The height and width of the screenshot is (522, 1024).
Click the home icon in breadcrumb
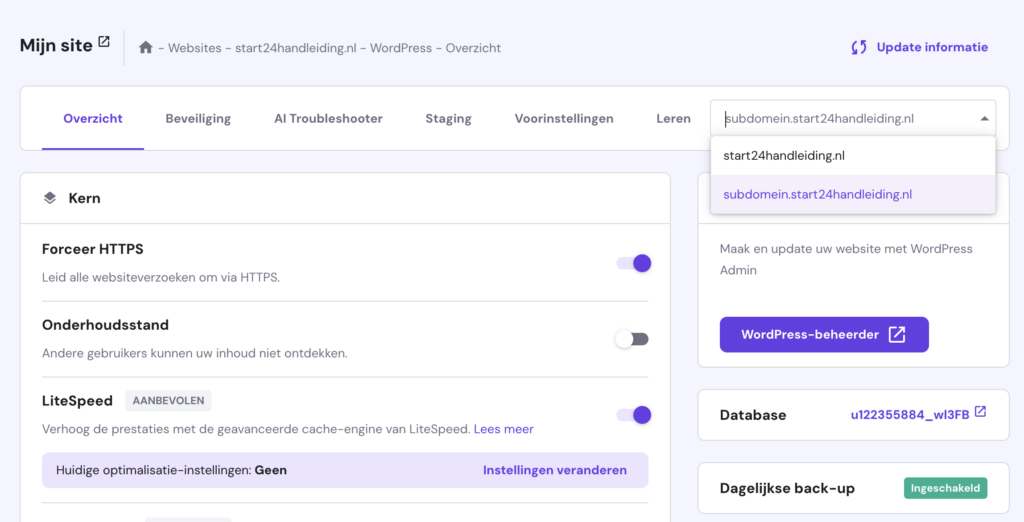click(x=146, y=48)
